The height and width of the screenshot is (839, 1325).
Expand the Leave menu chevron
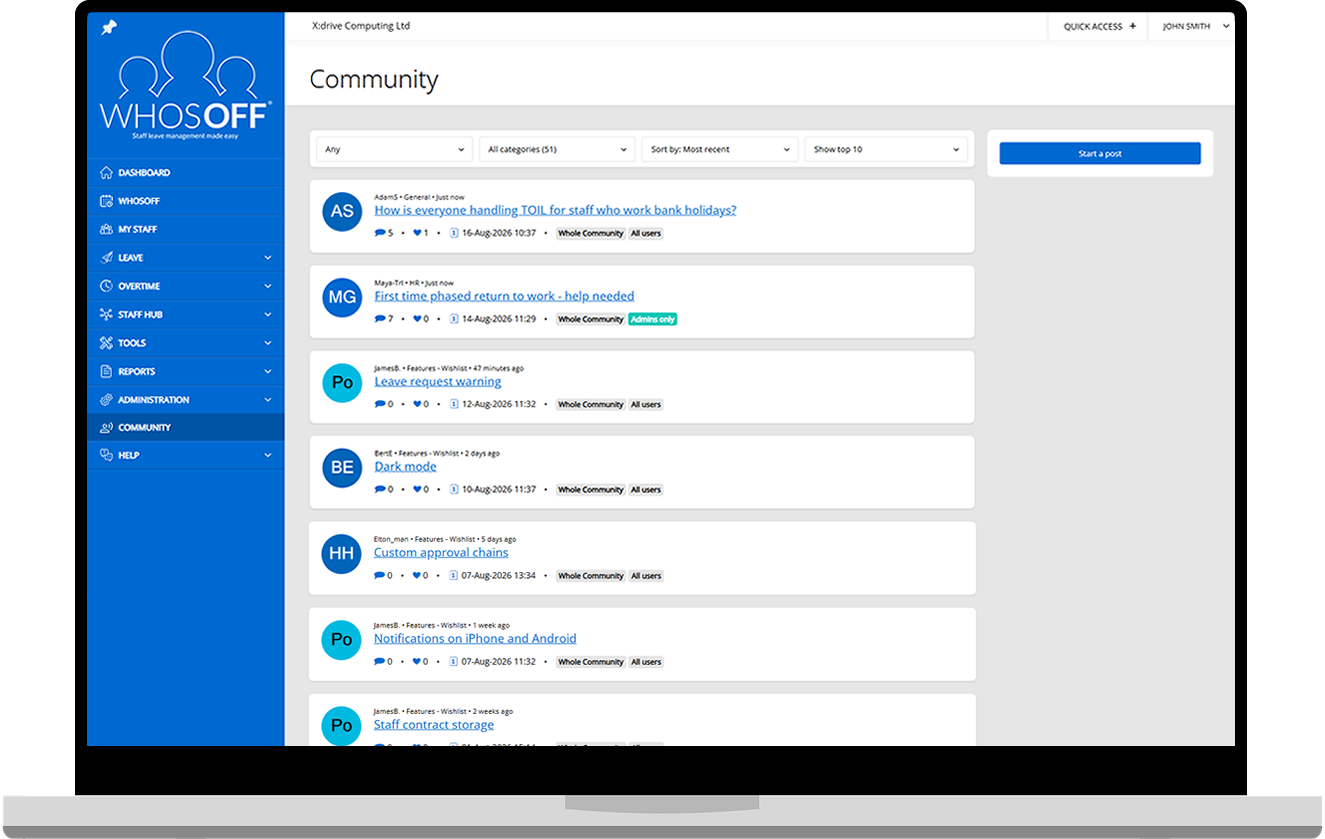point(268,258)
